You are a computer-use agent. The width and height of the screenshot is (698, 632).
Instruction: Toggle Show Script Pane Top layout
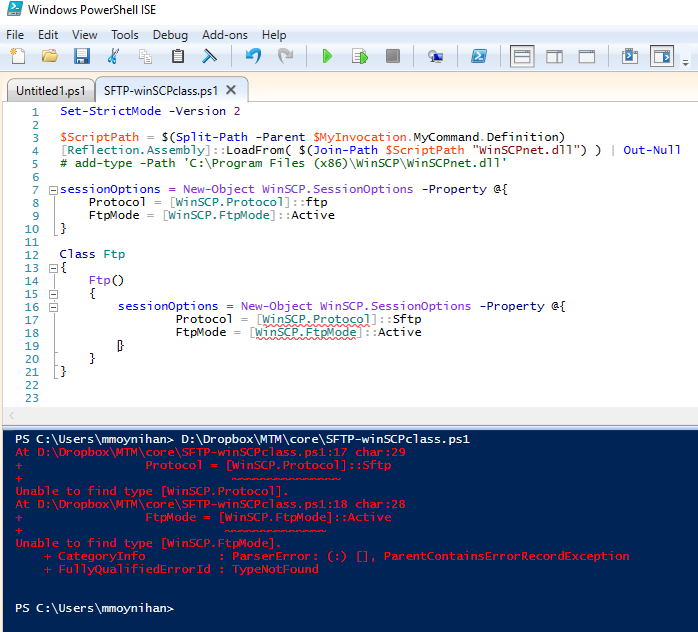click(x=522, y=56)
